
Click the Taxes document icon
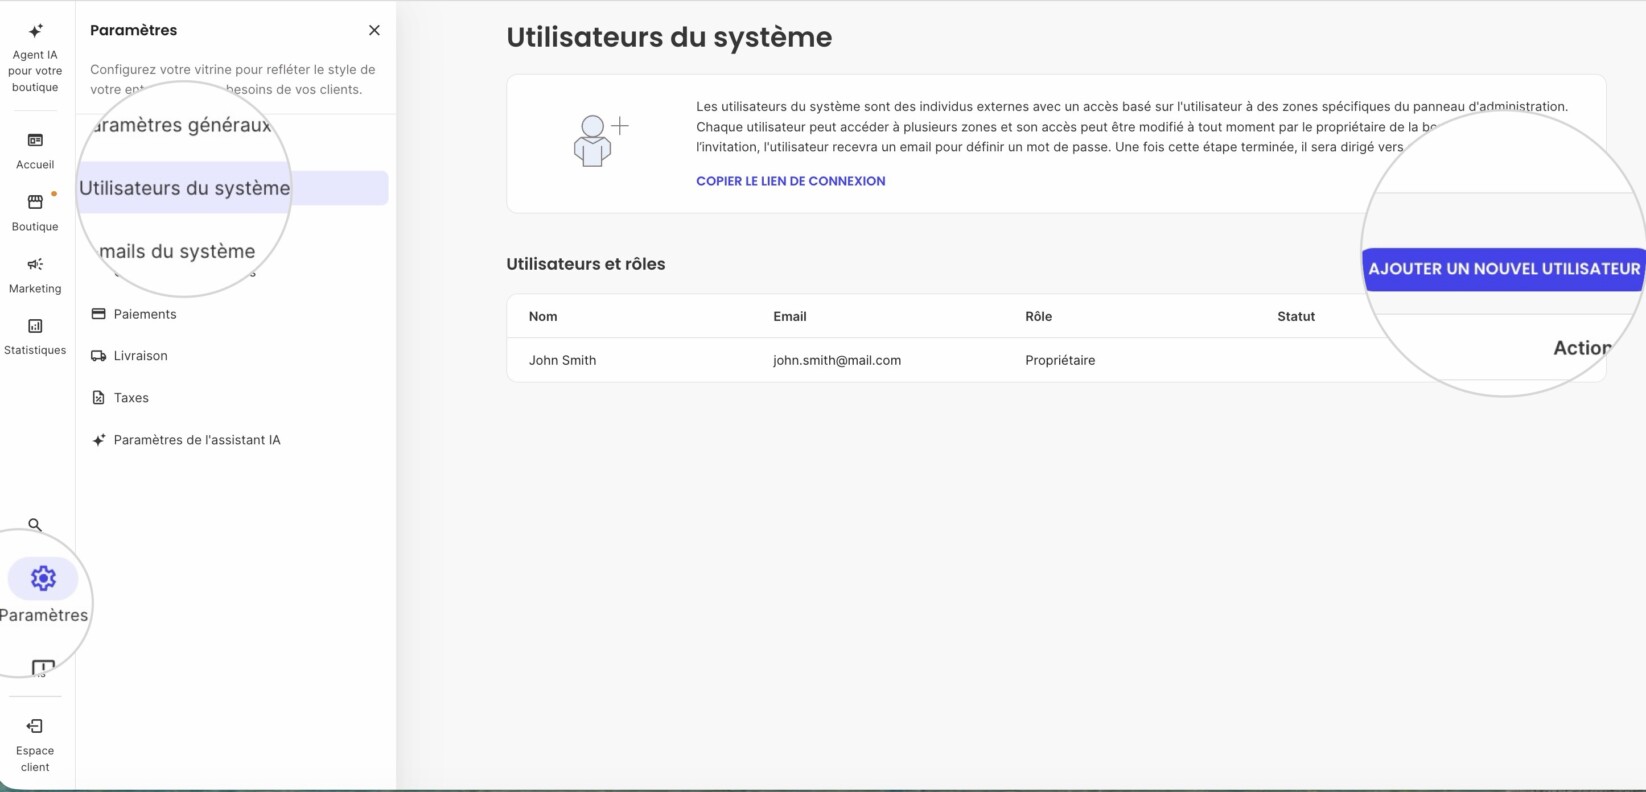[x=98, y=398]
